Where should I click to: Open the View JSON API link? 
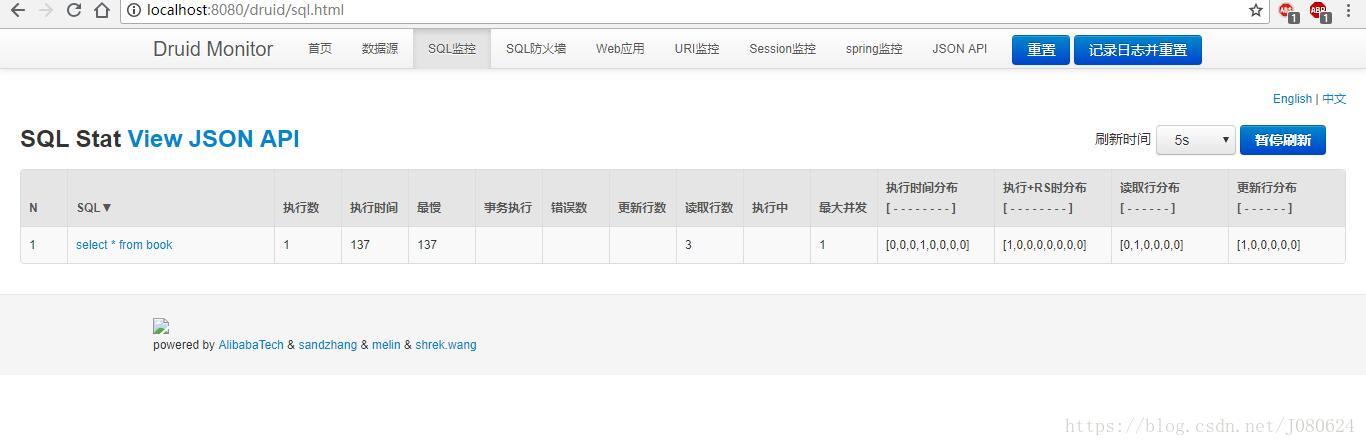coord(214,139)
